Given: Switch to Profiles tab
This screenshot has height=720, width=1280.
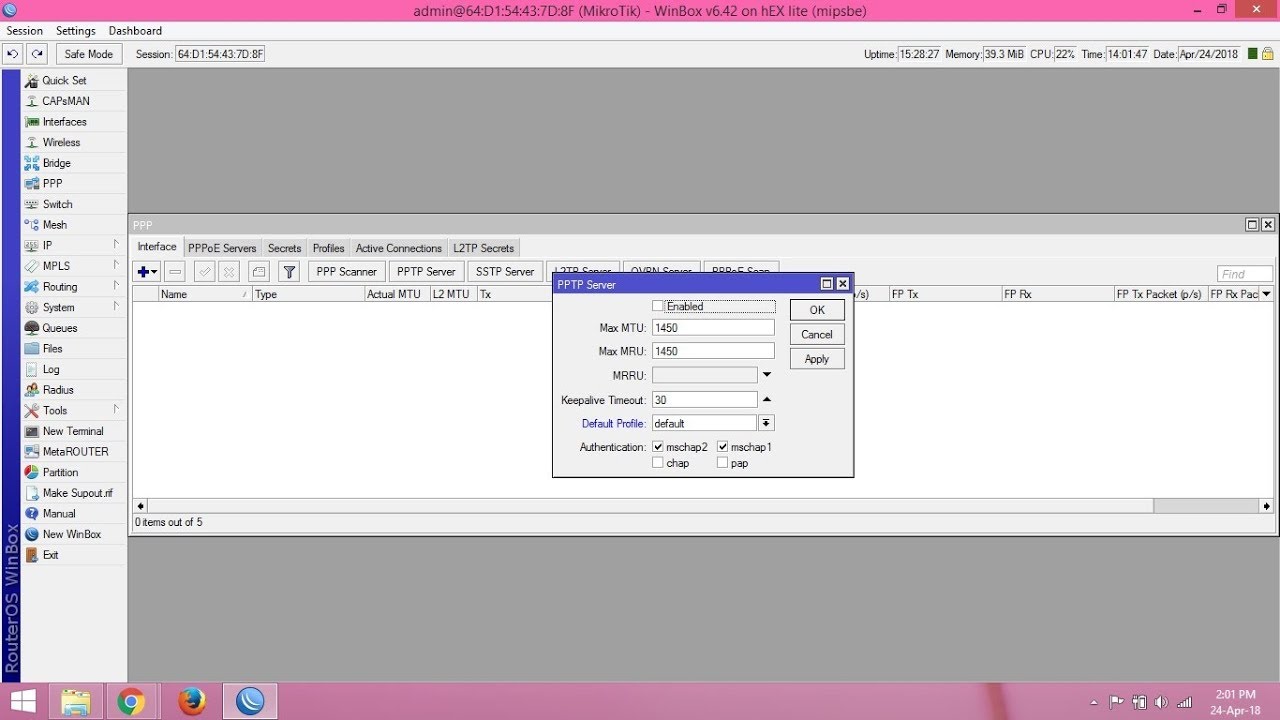Looking at the screenshot, I should tap(328, 248).
